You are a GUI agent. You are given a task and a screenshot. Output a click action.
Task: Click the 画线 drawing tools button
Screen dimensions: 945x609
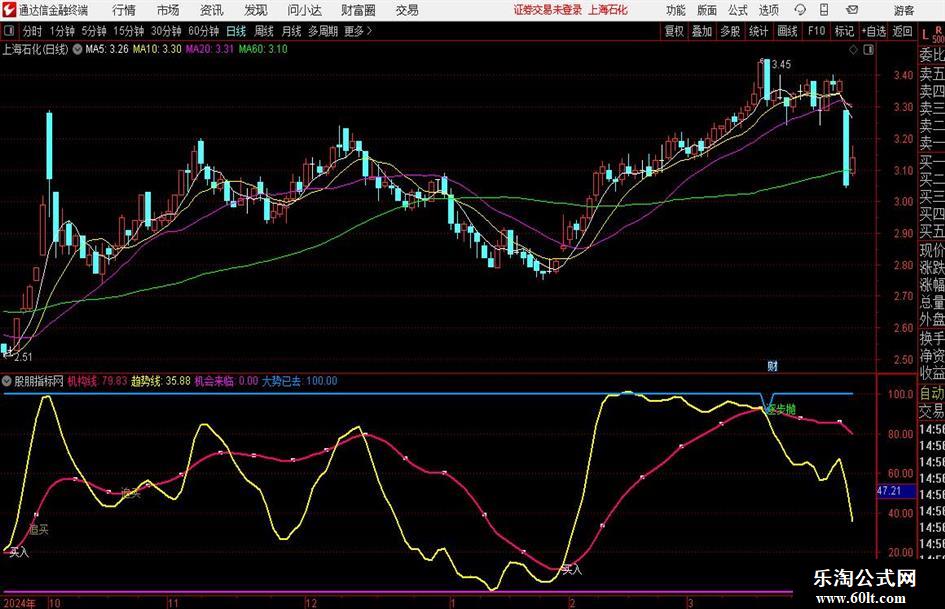(x=787, y=31)
